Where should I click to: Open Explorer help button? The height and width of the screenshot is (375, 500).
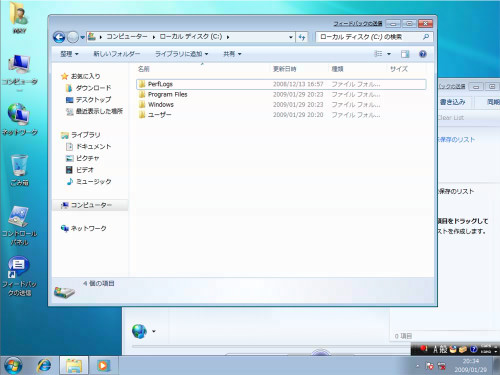tap(423, 54)
